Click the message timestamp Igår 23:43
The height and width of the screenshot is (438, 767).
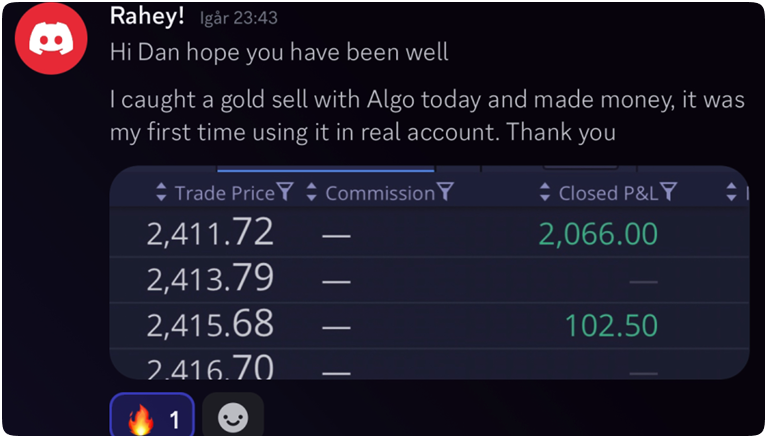coord(239,18)
